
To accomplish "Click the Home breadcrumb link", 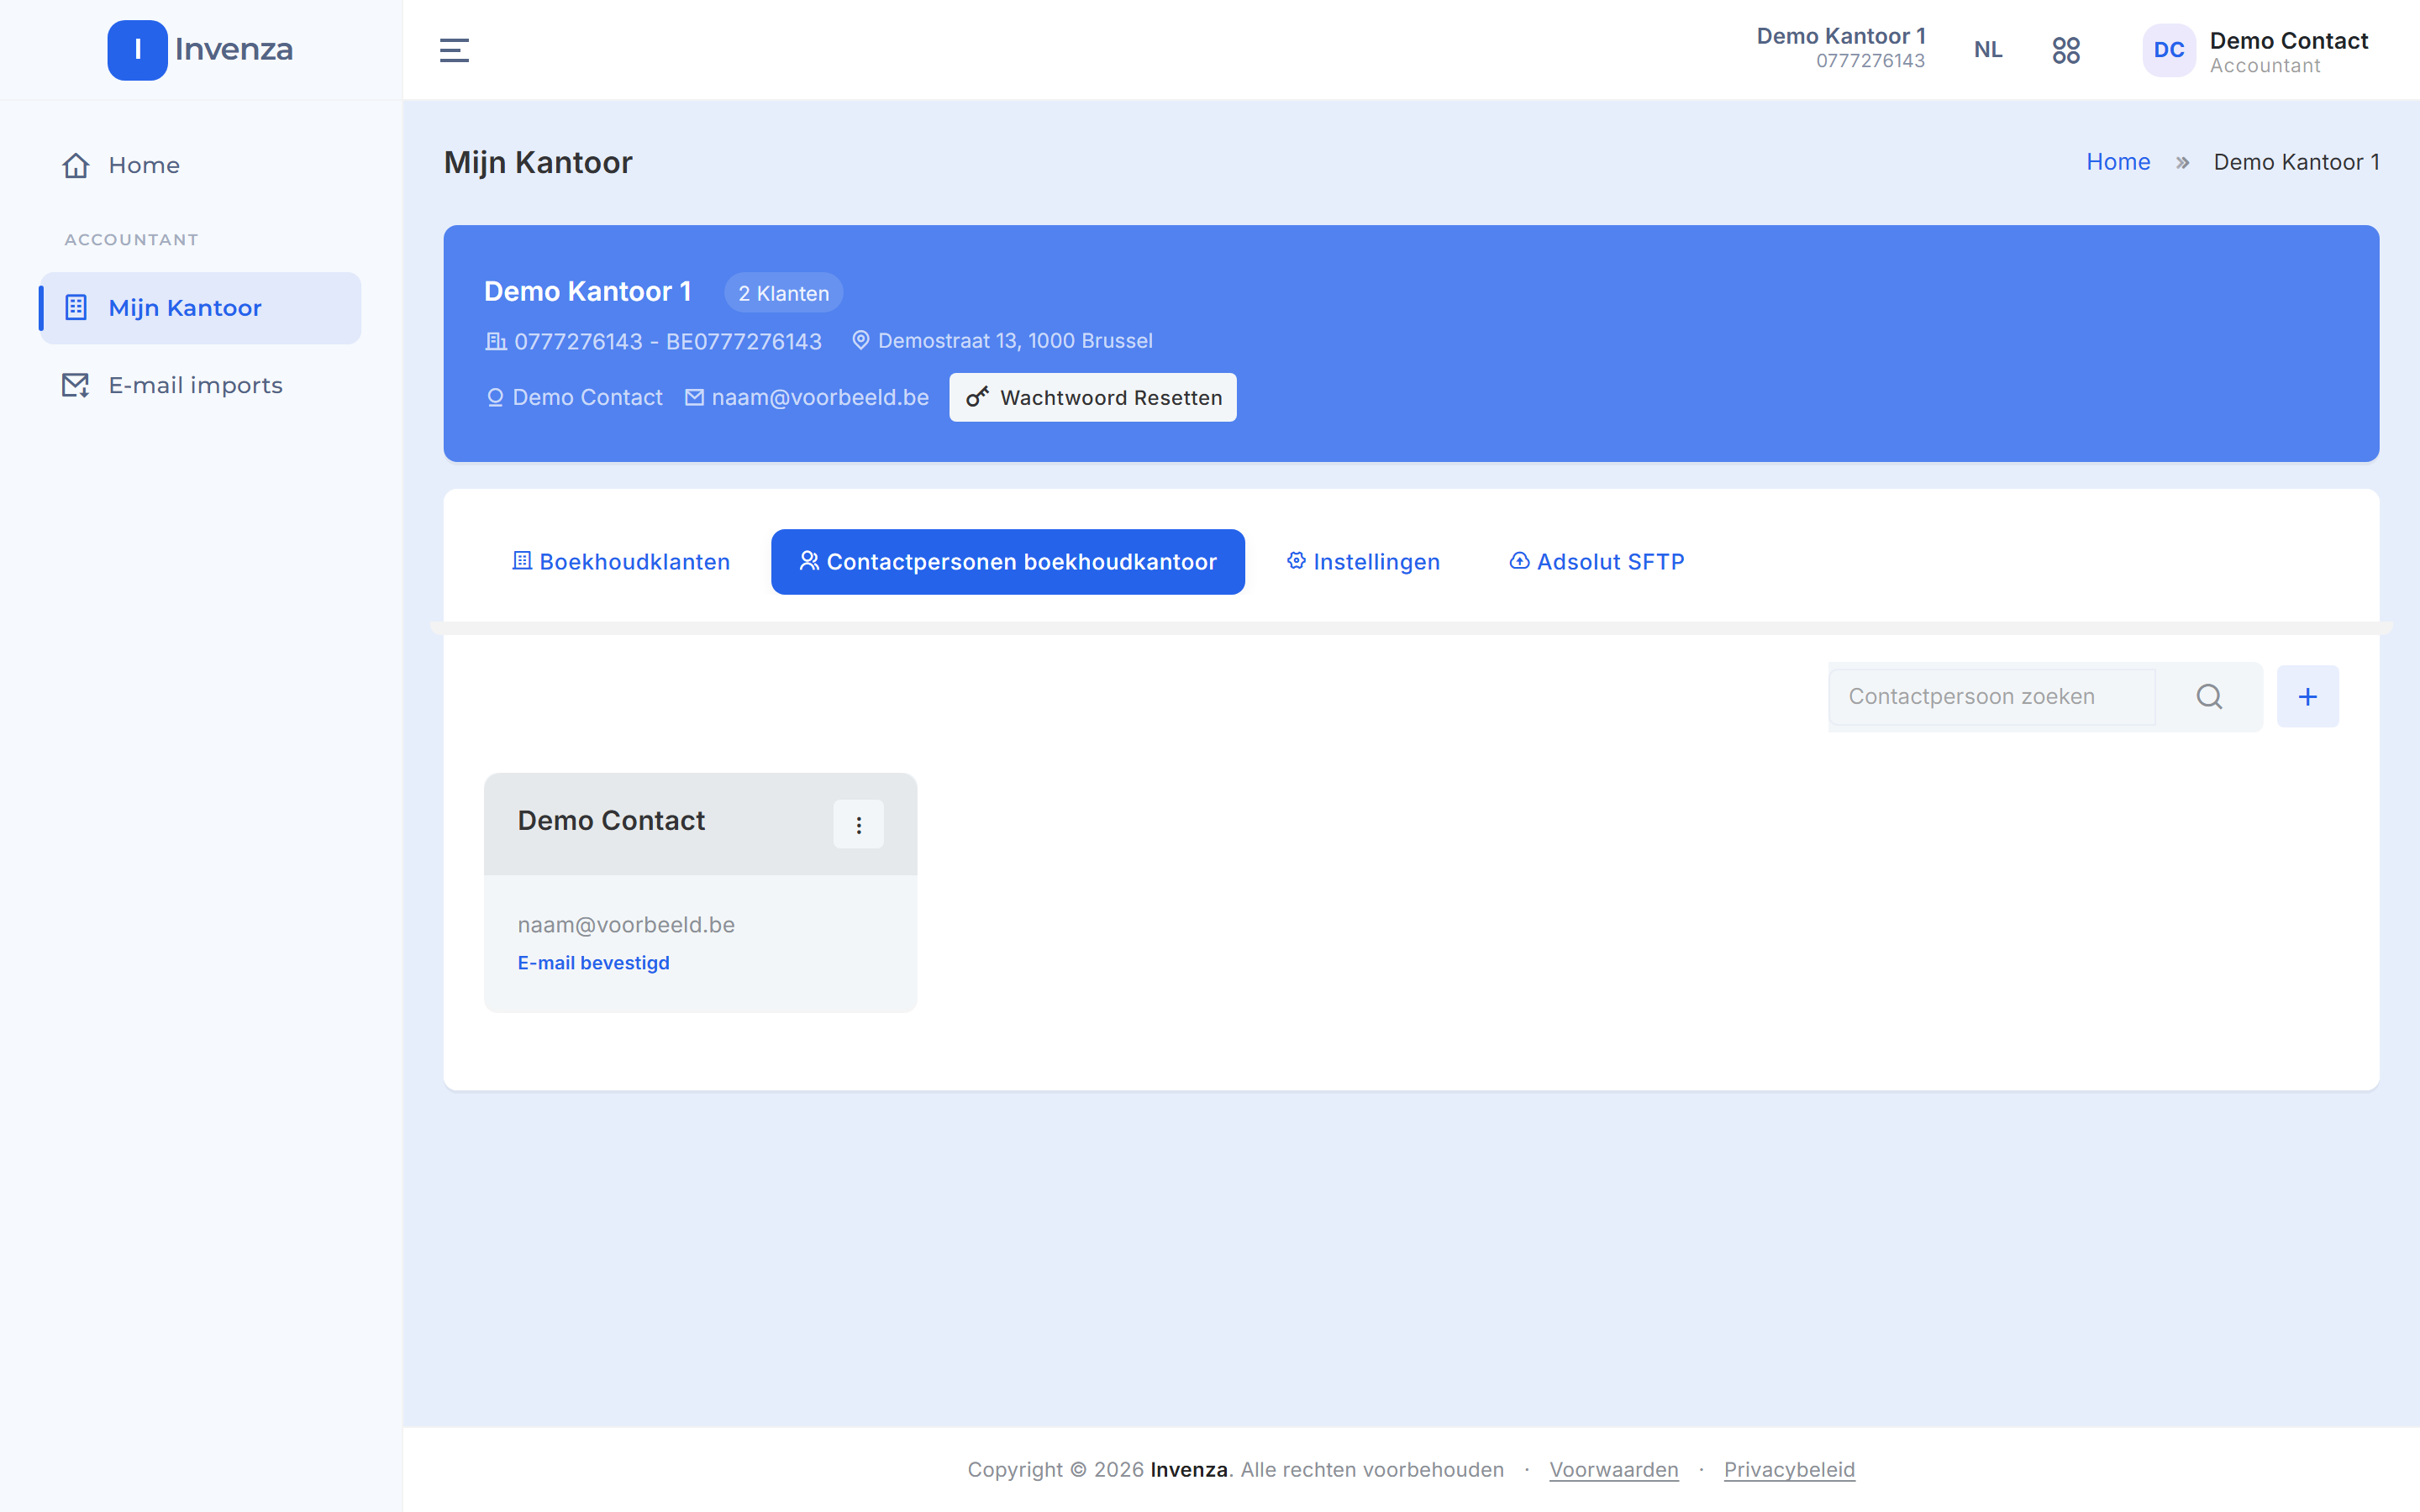I will tap(2117, 162).
